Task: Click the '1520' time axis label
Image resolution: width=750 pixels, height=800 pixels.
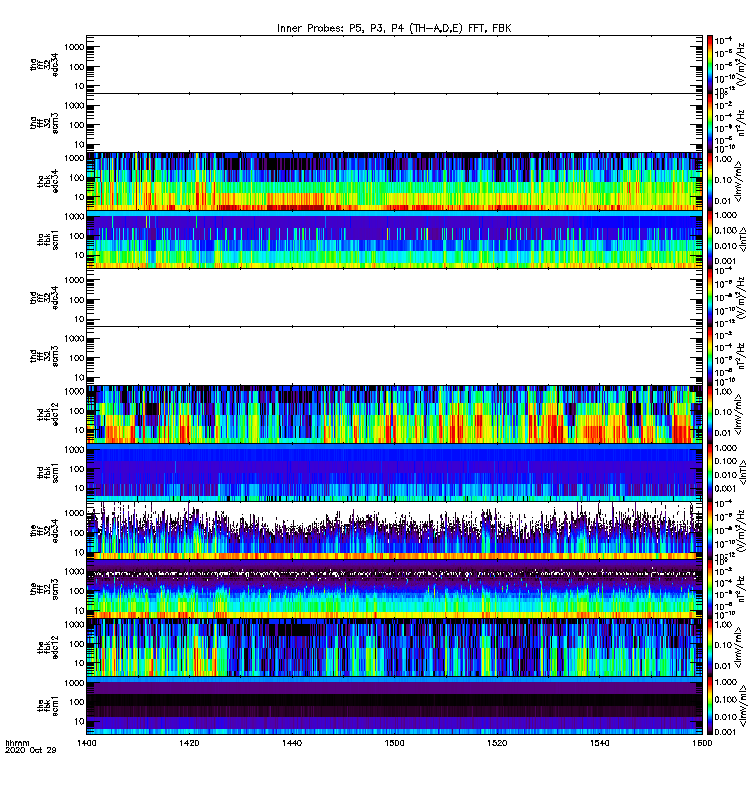Action: (x=497, y=743)
